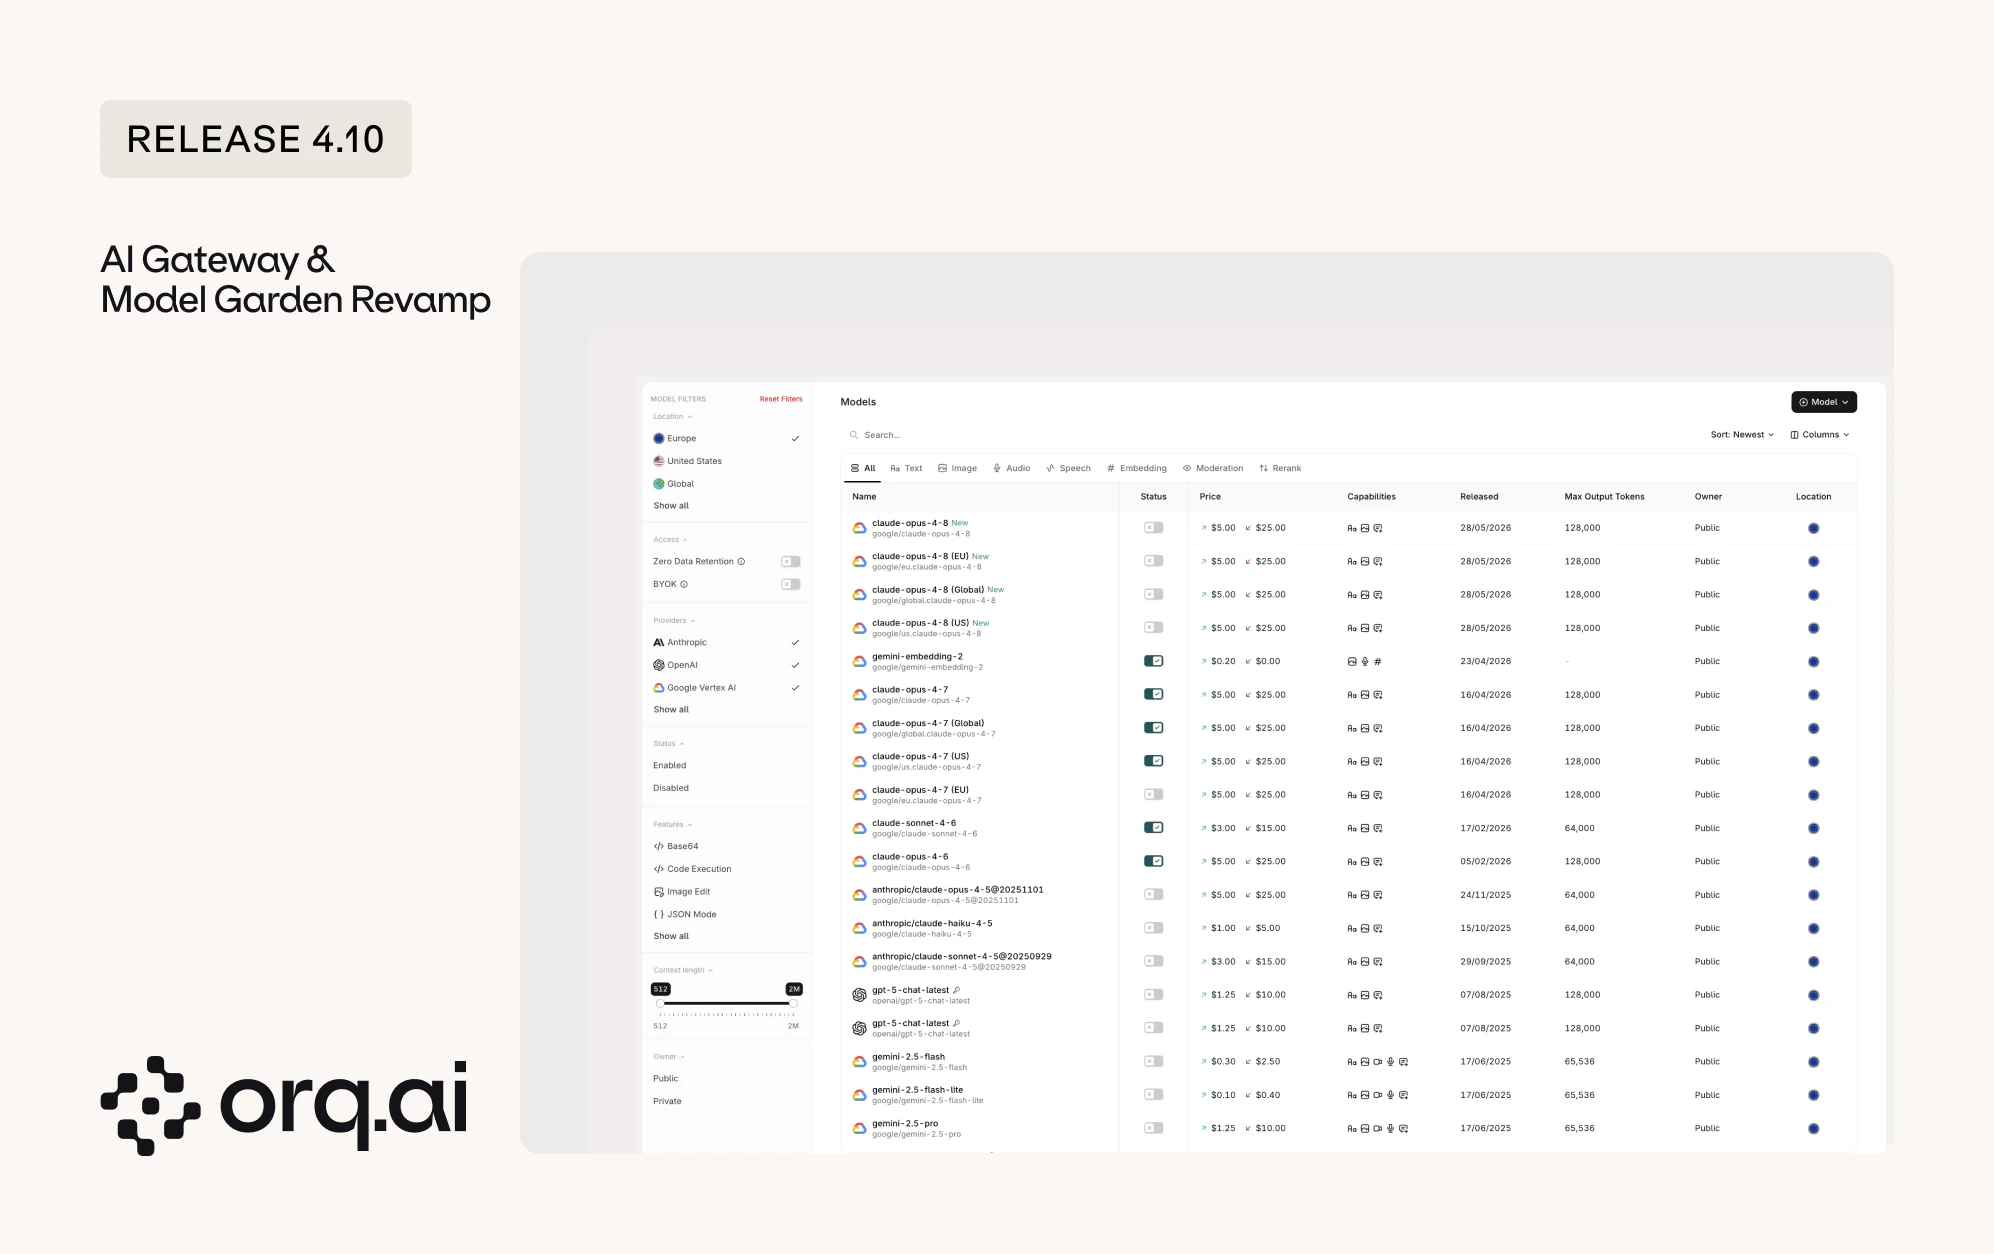1994x1254 pixels.
Task: Switch to the Image tab
Action: (957, 468)
